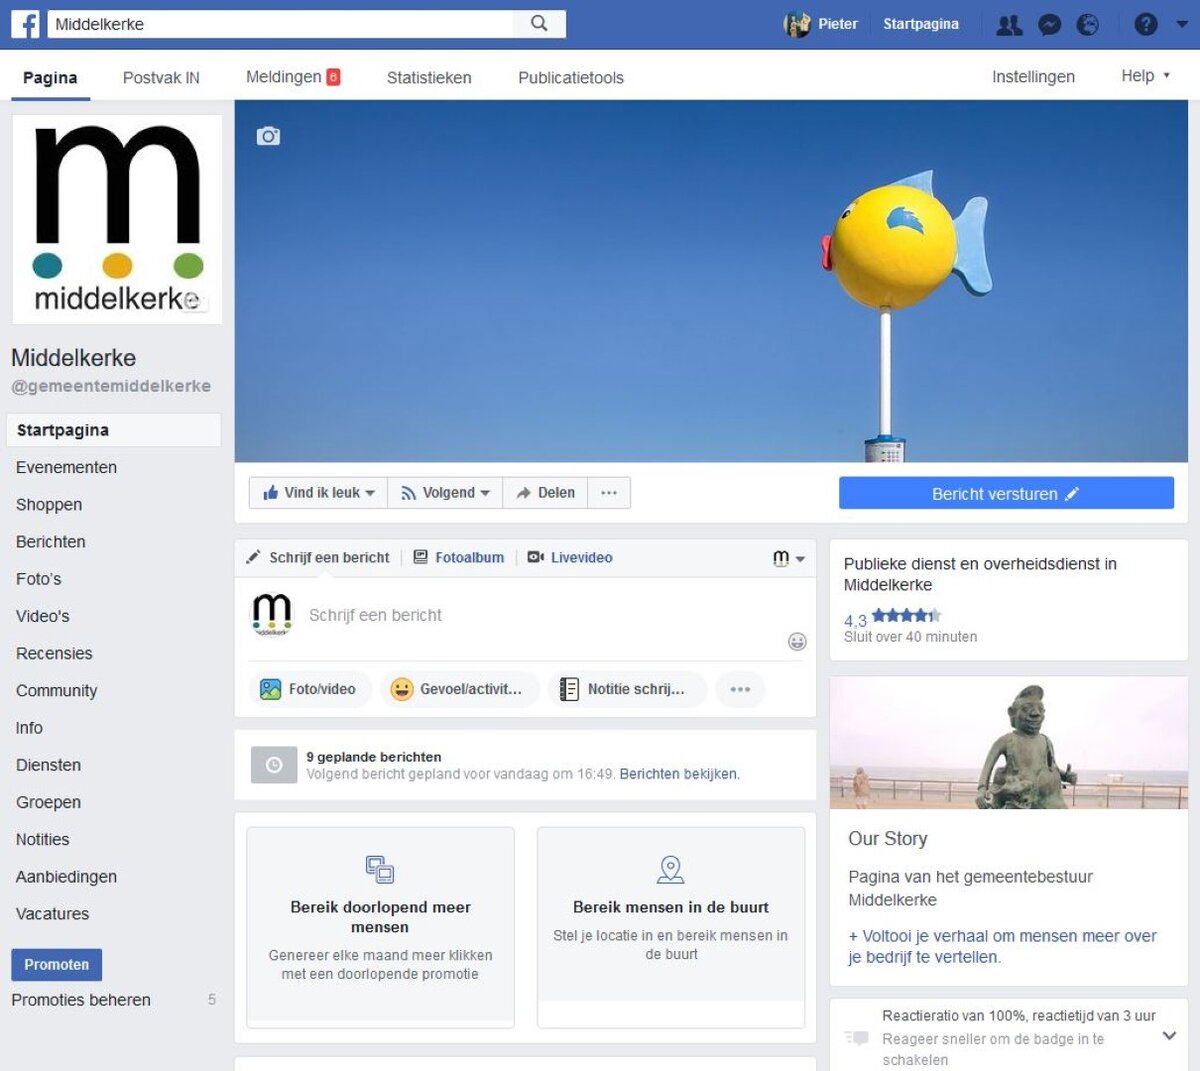Open Meldingen tab
1200x1071 pixels.
click(x=293, y=77)
